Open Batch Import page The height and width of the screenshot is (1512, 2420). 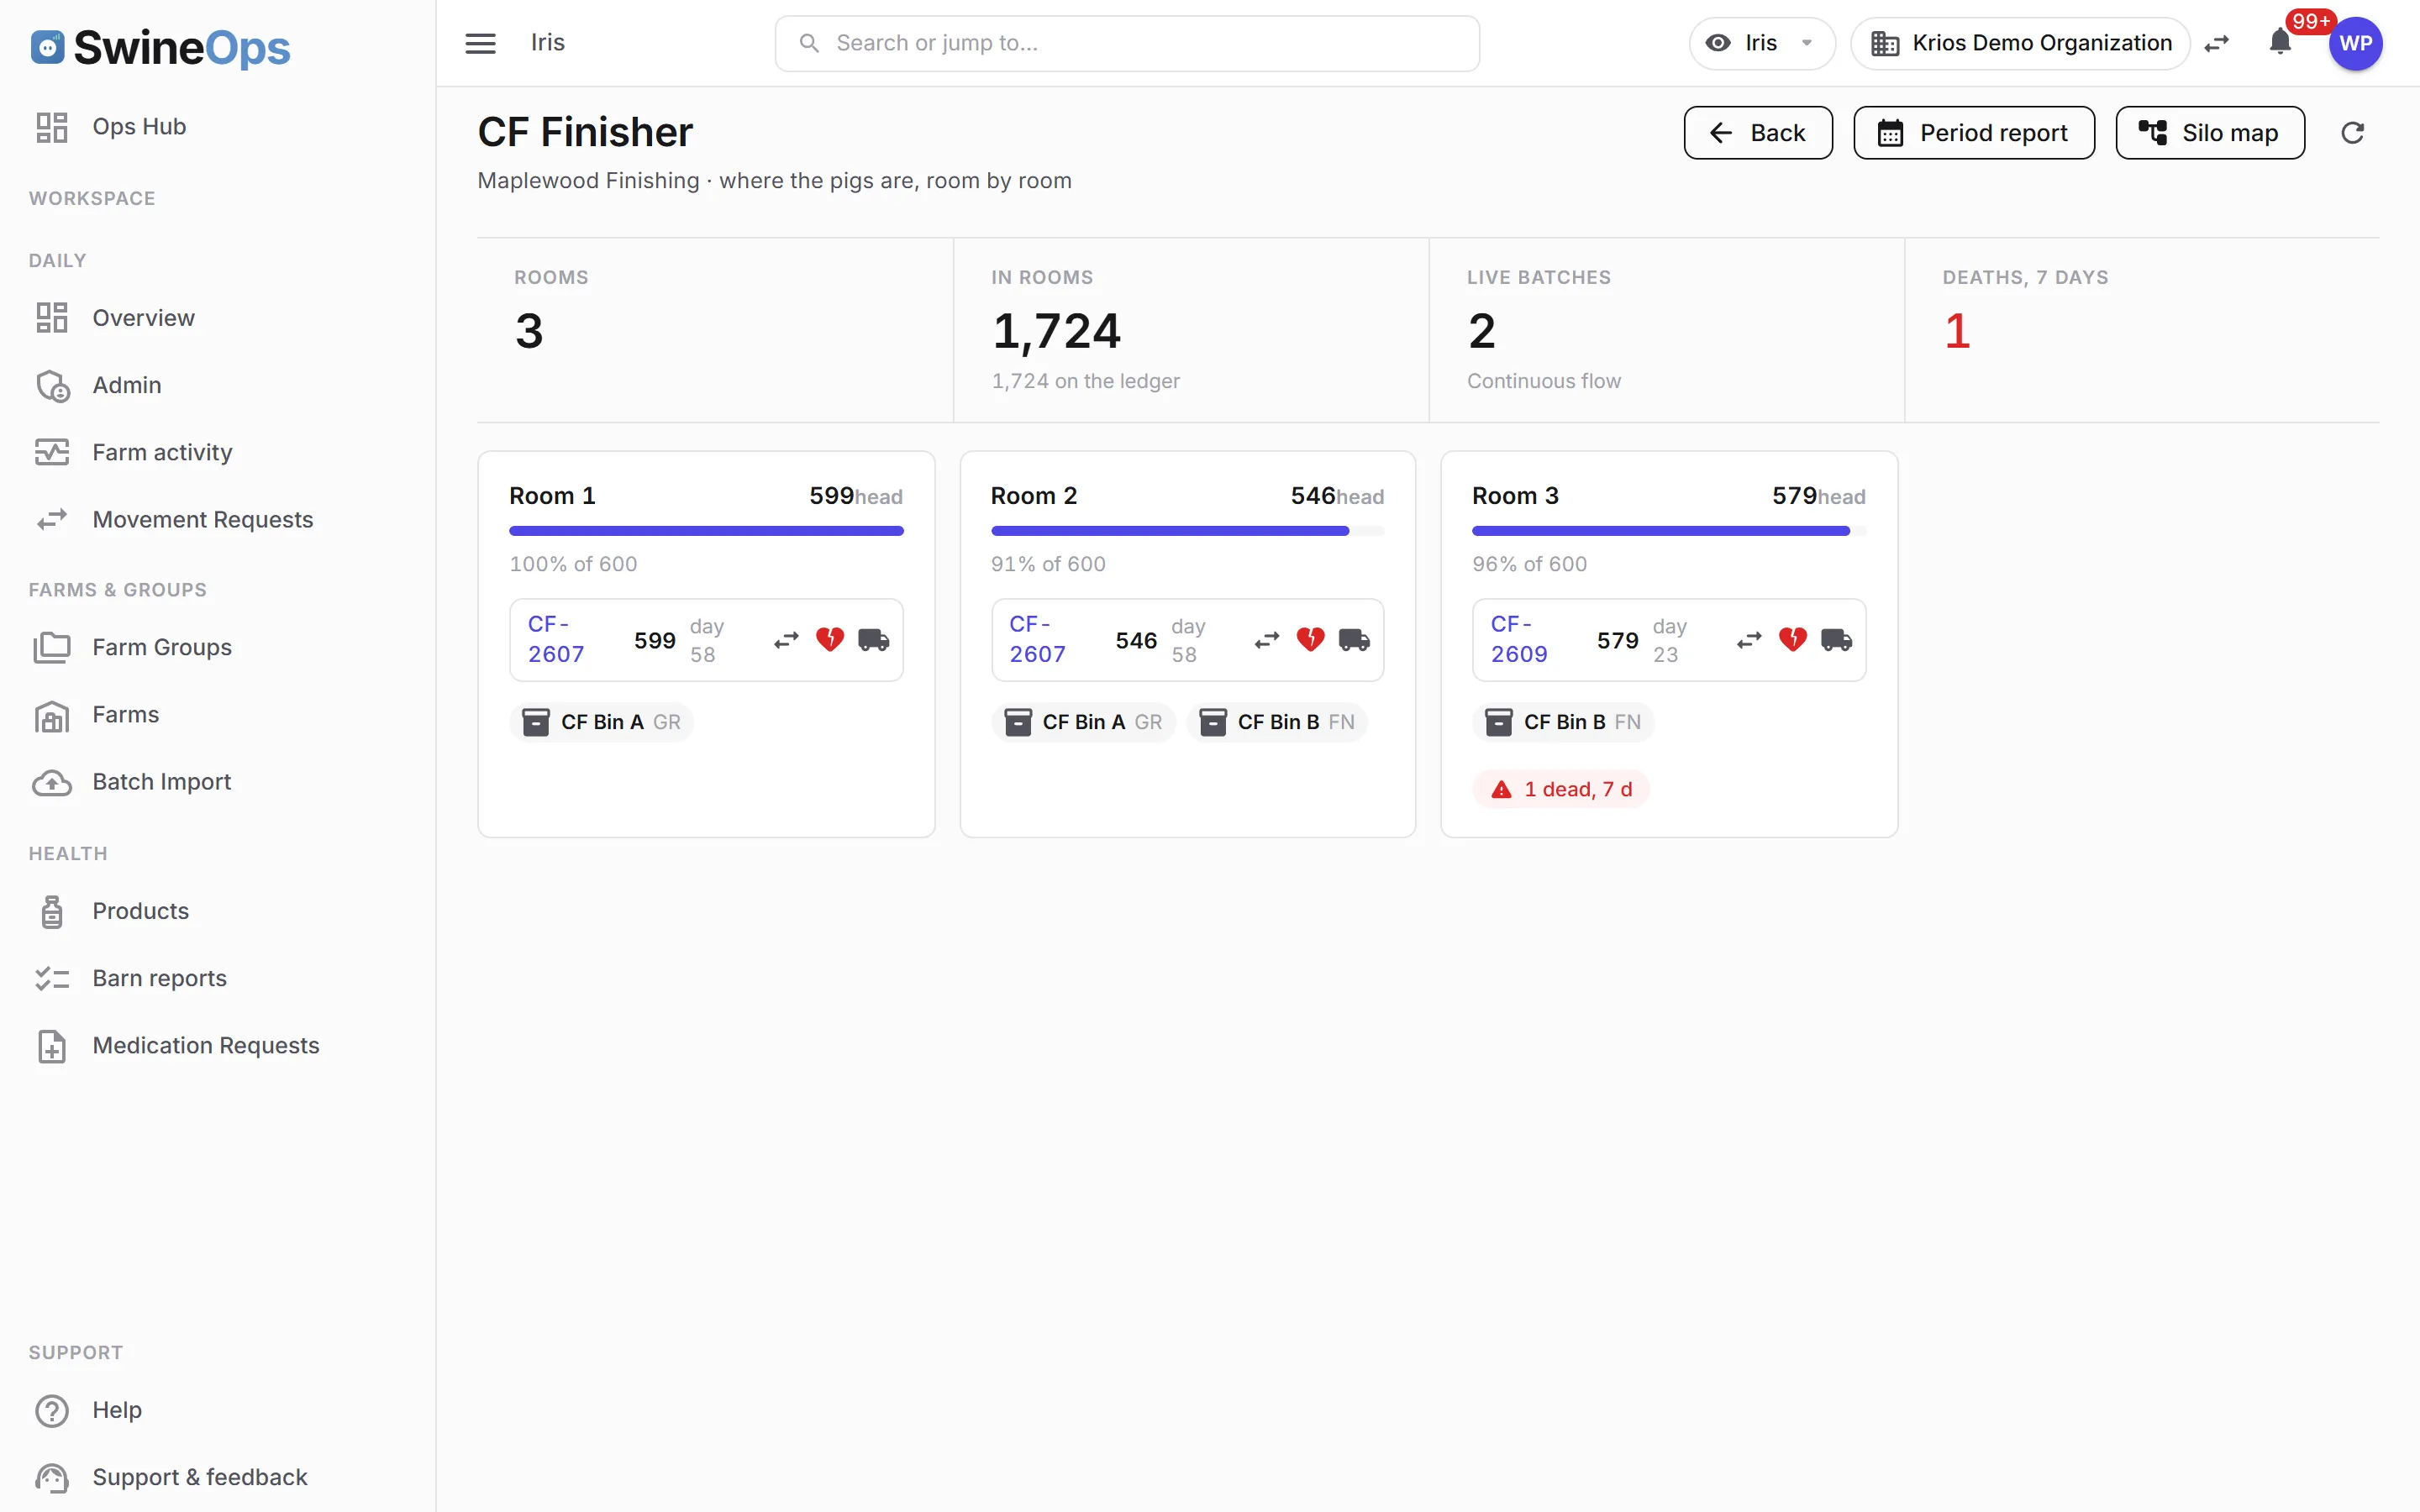coord(217,781)
